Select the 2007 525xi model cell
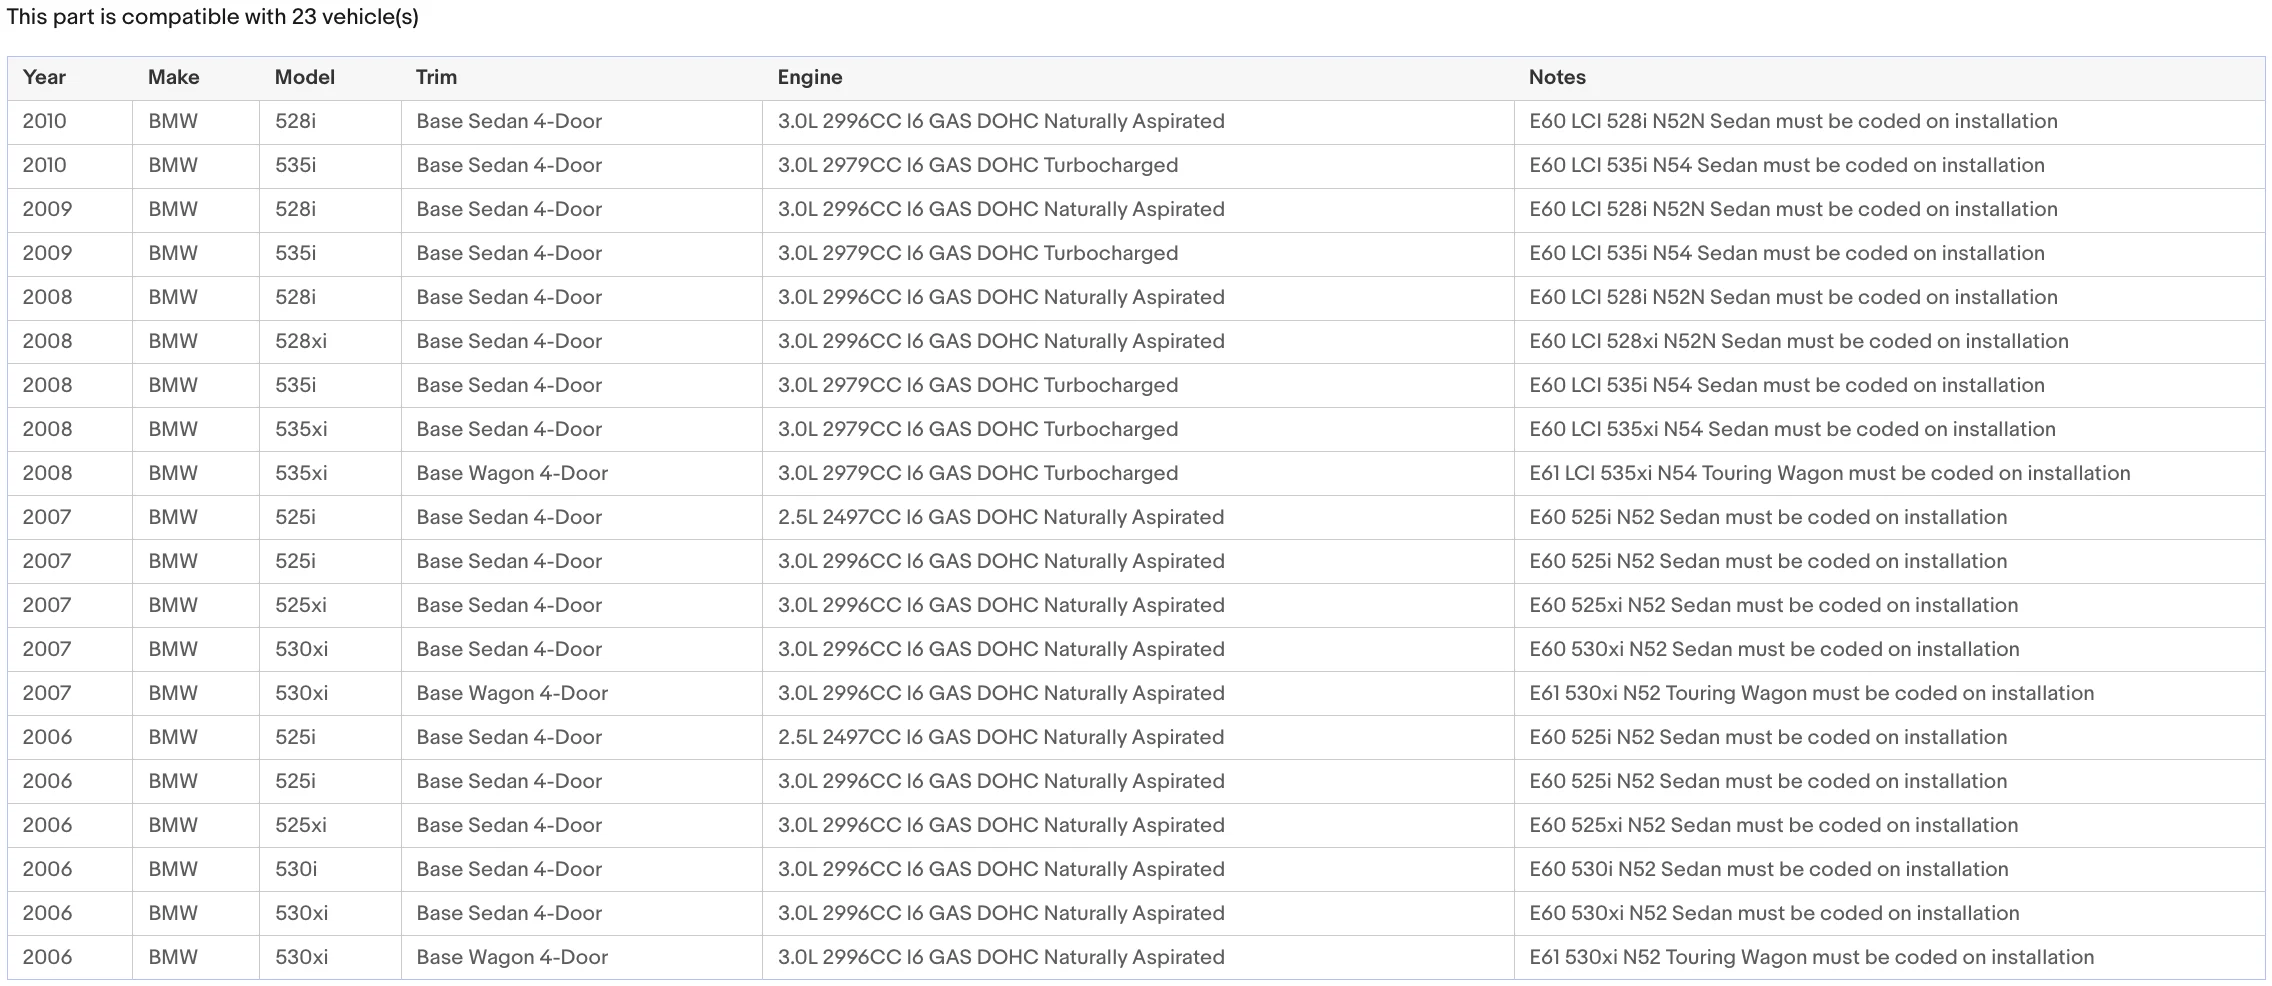 tap(301, 605)
